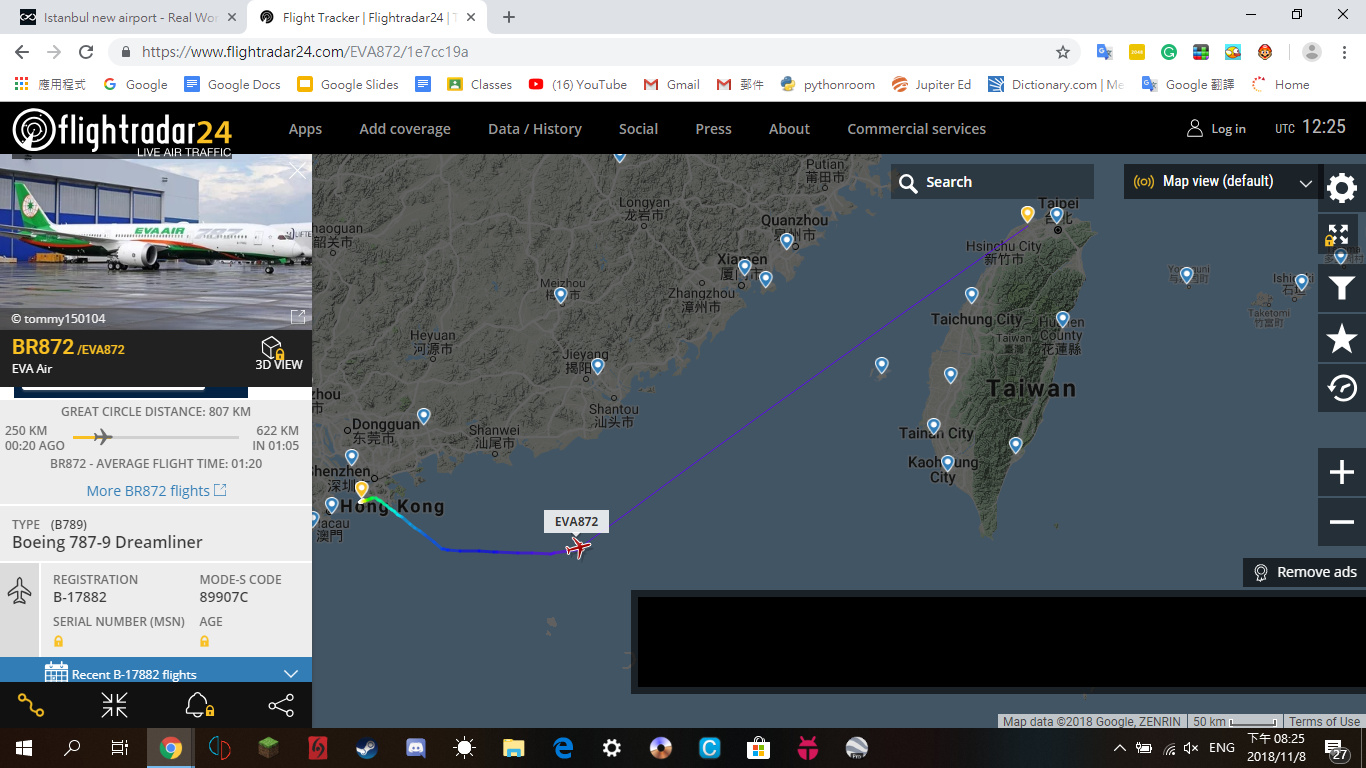This screenshot has width=1366, height=768.
Task: Open bookmarks with the star icon on the map
Action: pos(1341,340)
